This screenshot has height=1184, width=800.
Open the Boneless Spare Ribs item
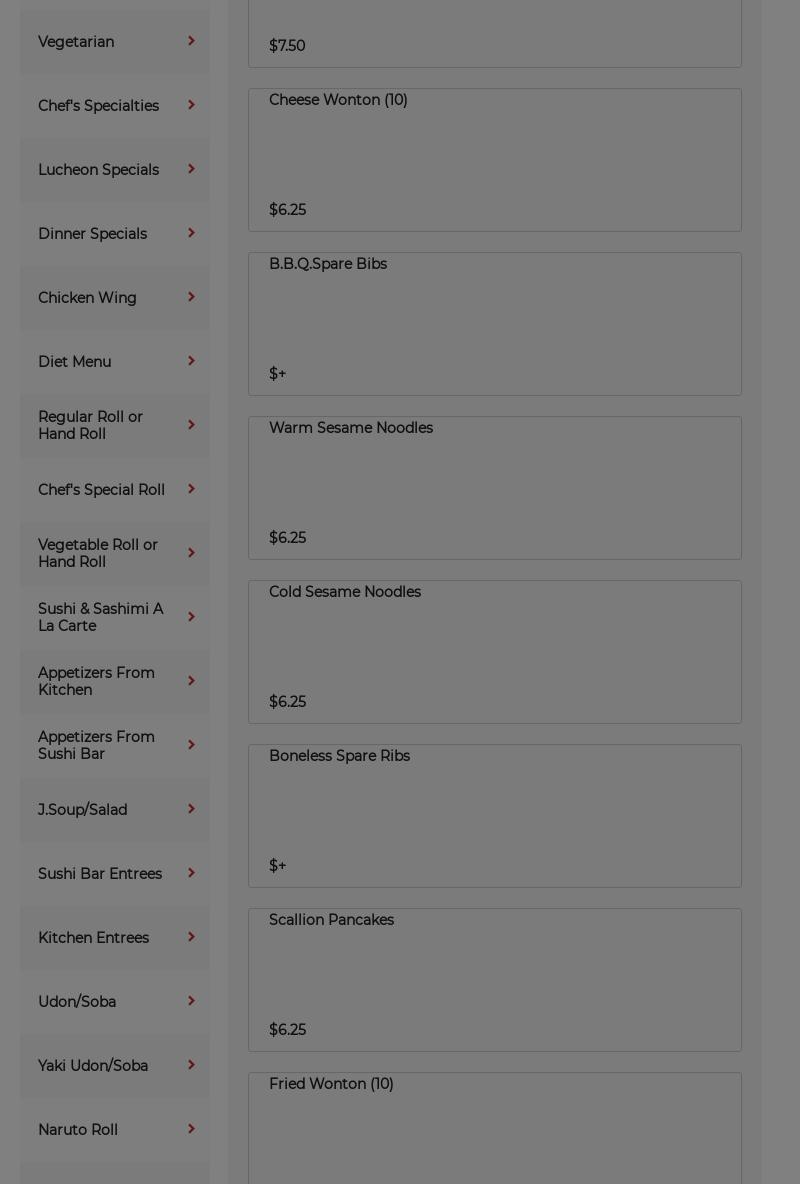click(x=495, y=816)
